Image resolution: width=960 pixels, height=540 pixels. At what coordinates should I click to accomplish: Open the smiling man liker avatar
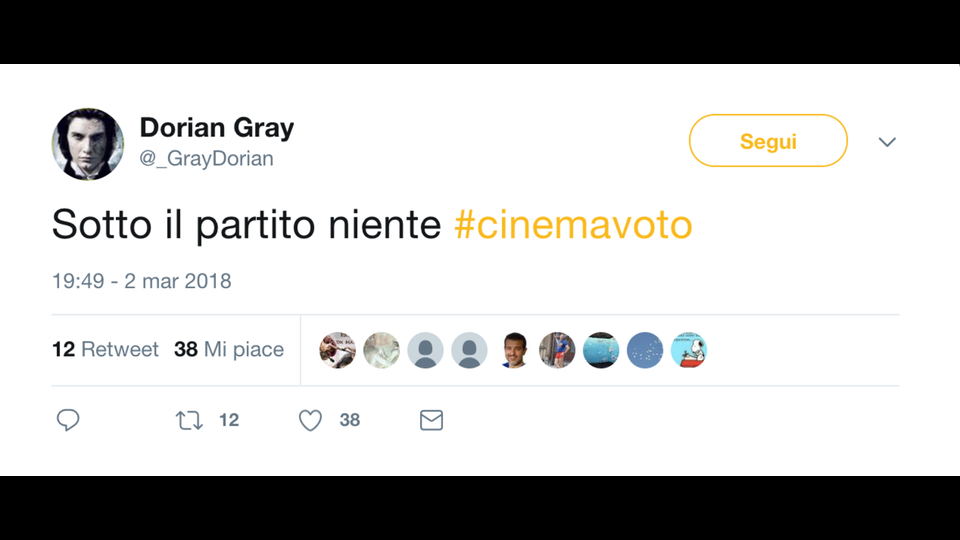coord(513,350)
